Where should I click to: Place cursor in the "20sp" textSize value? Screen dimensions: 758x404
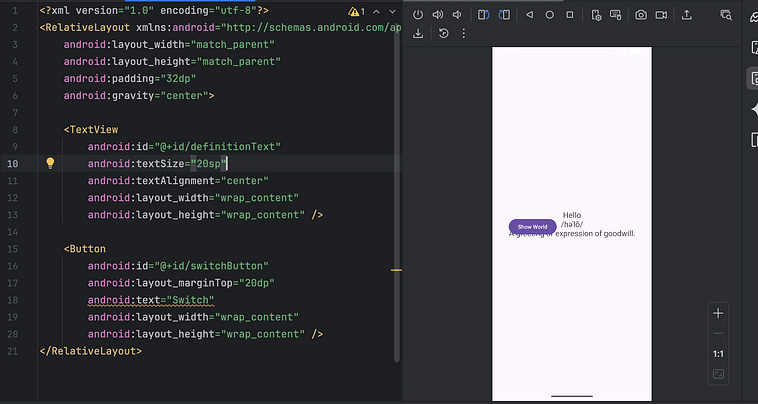click(x=208, y=164)
